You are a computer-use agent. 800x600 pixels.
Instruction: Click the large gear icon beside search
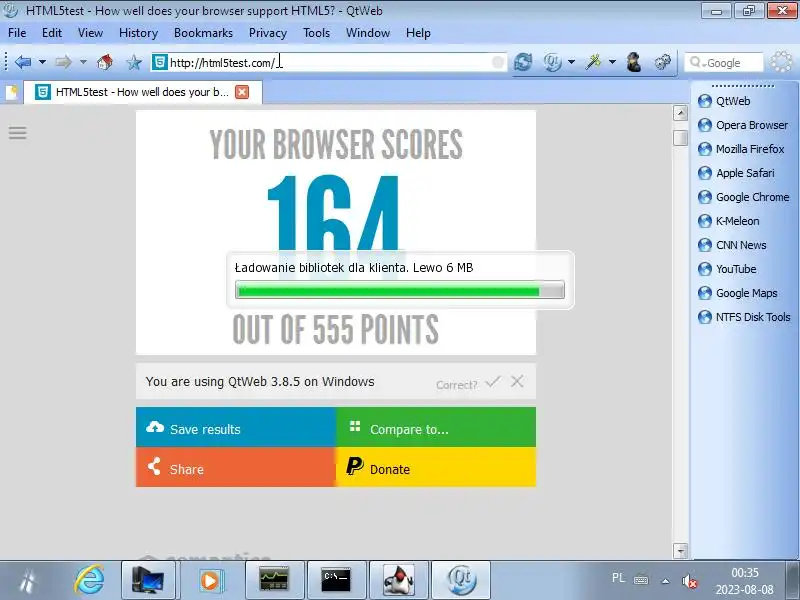point(782,62)
